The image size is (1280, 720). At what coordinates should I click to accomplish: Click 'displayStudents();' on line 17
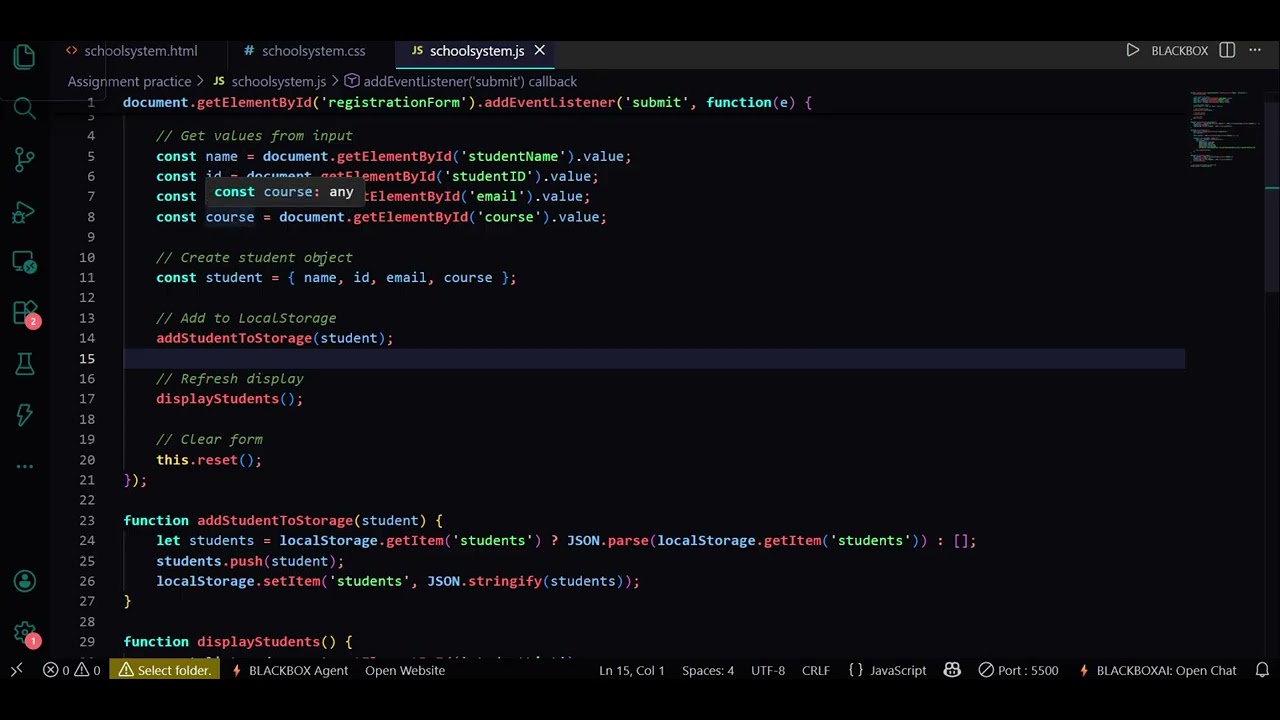[229, 398]
